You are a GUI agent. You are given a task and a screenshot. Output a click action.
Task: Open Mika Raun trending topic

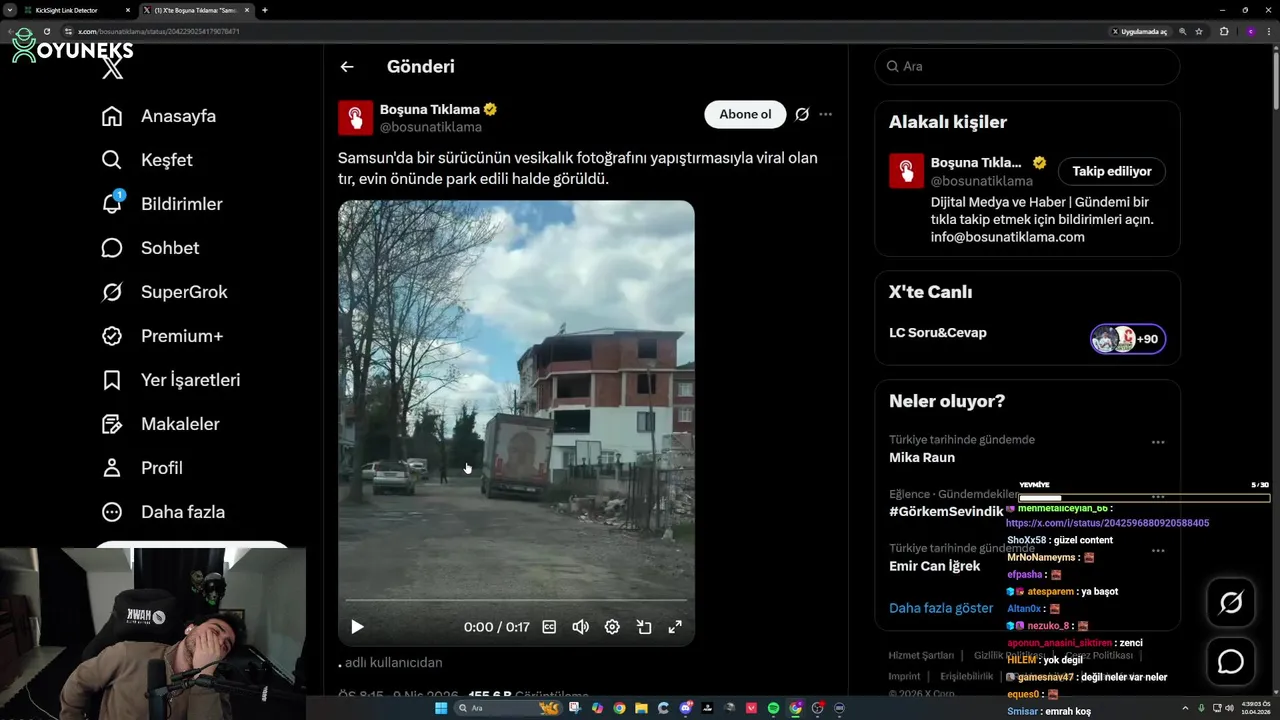coord(922,458)
